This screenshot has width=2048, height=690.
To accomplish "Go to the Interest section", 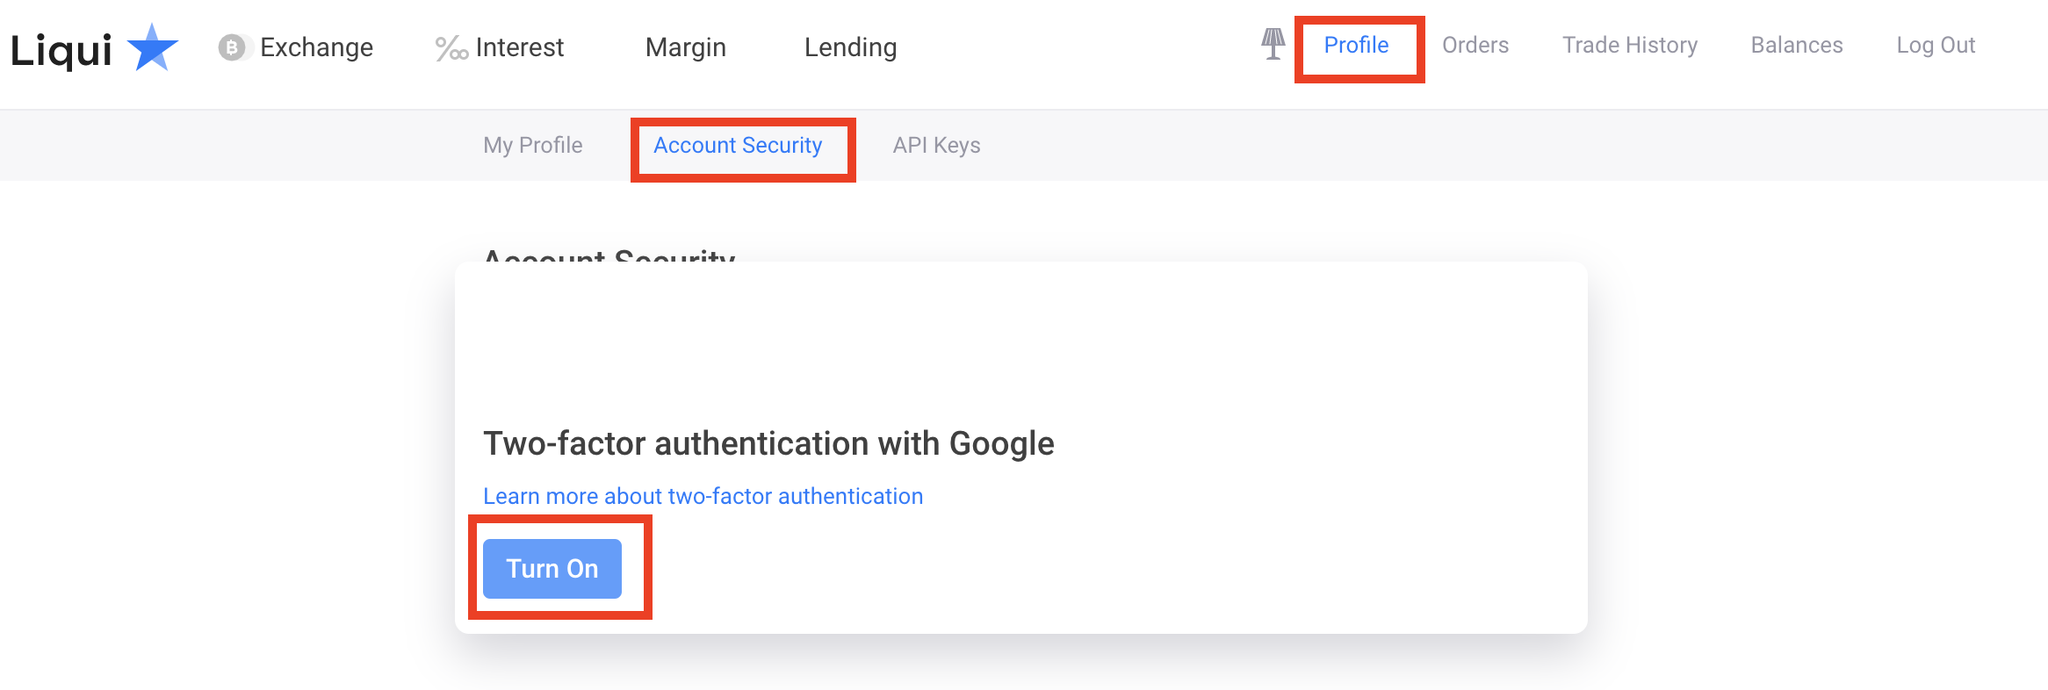I will pyautogui.click(x=520, y=47).
